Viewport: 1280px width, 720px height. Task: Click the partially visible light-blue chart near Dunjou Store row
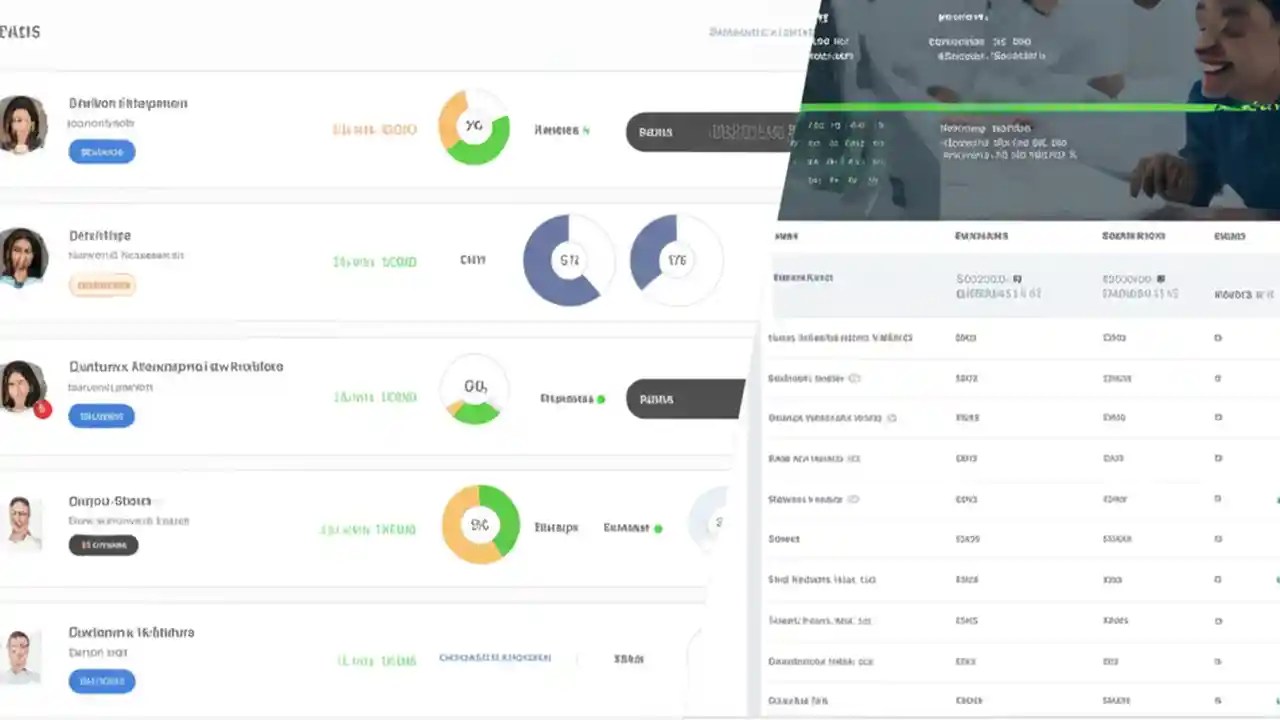click(x=714, y=522)
